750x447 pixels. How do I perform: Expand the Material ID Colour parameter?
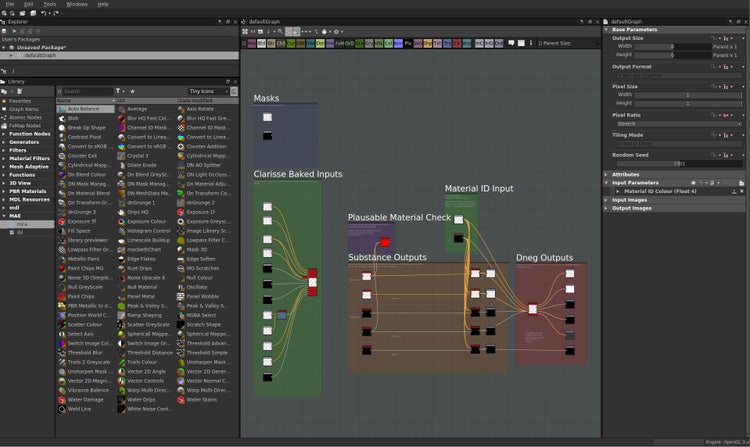[x=618, y=192]
